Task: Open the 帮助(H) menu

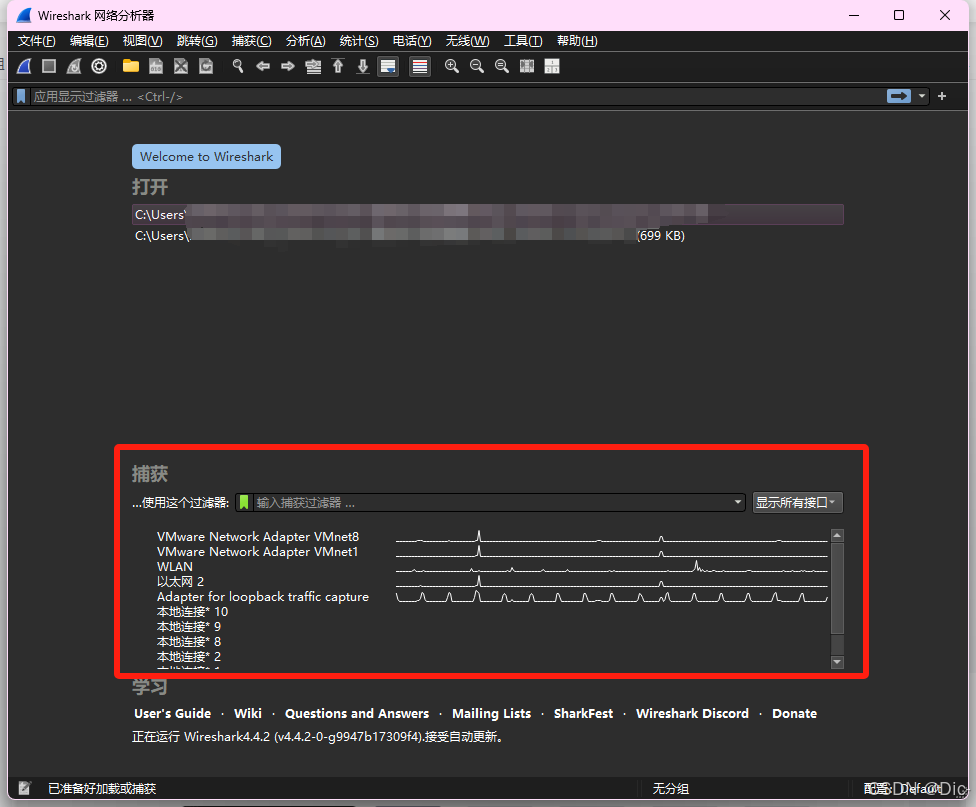Action: click(x=577, y=41)
